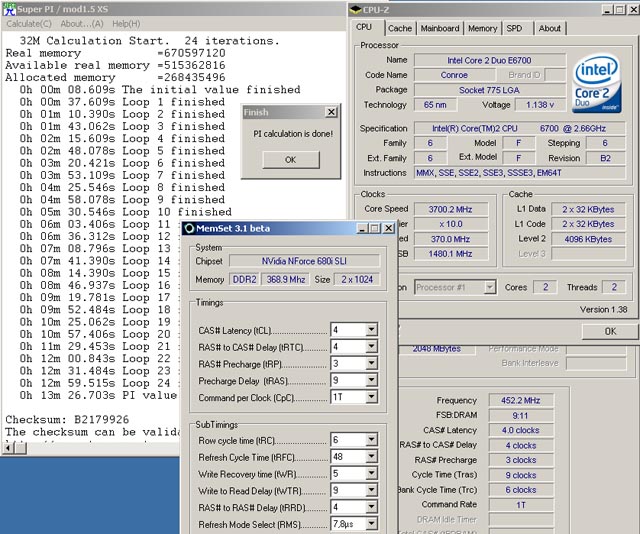Expand the Write to Read Delay (tWTR) dropdown
Image resolution: width=640 pixels, height=534 pixels.
[371, 490]
